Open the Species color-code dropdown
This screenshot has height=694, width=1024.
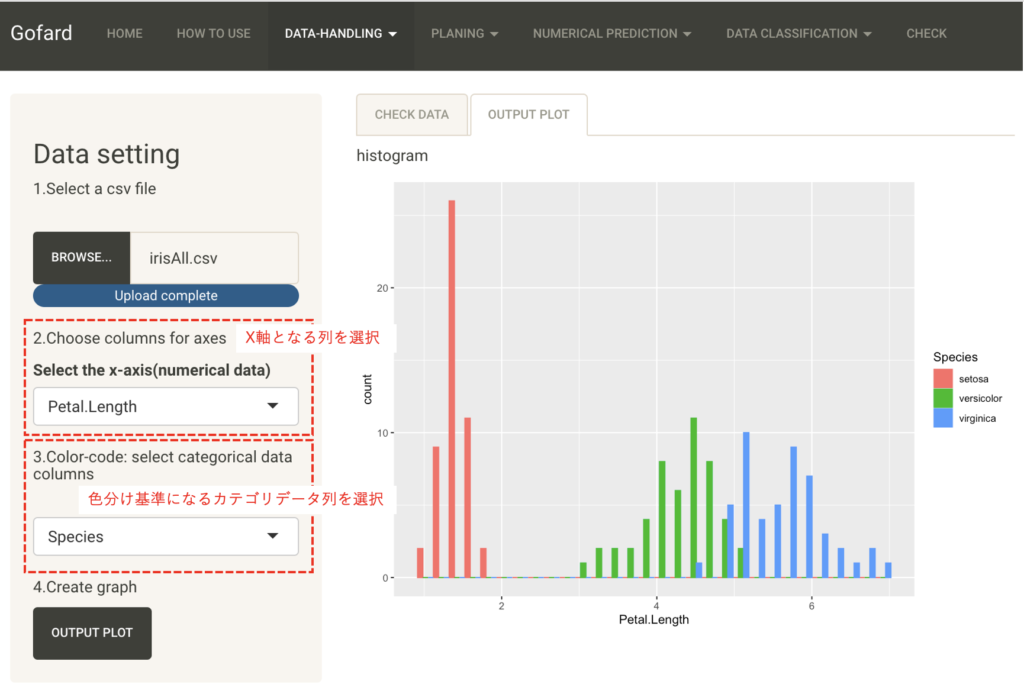click(166, 537)
